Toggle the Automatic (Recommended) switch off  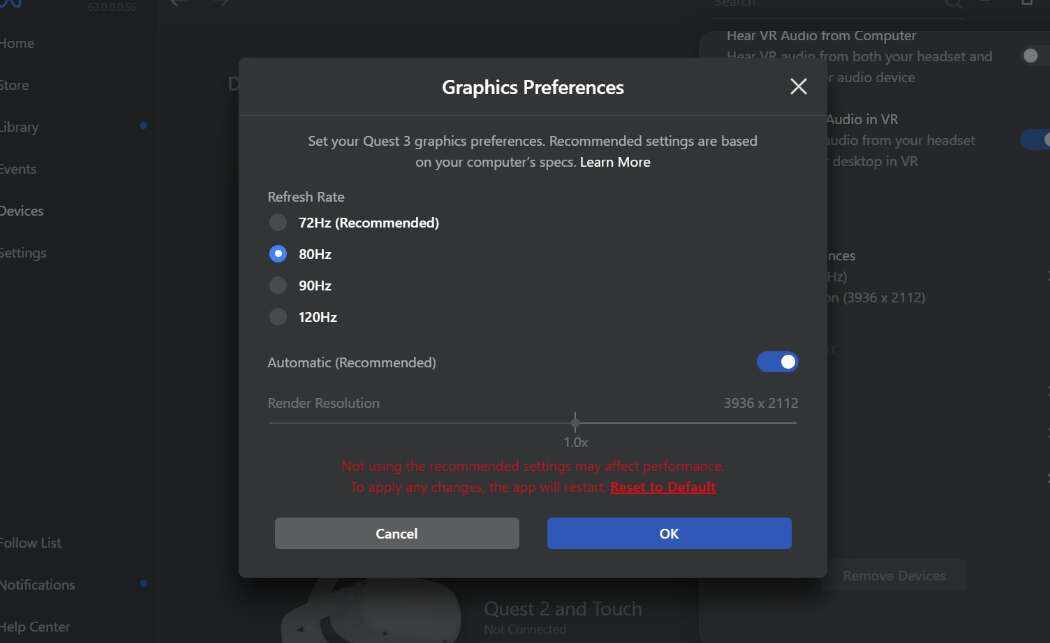[777, 362]
